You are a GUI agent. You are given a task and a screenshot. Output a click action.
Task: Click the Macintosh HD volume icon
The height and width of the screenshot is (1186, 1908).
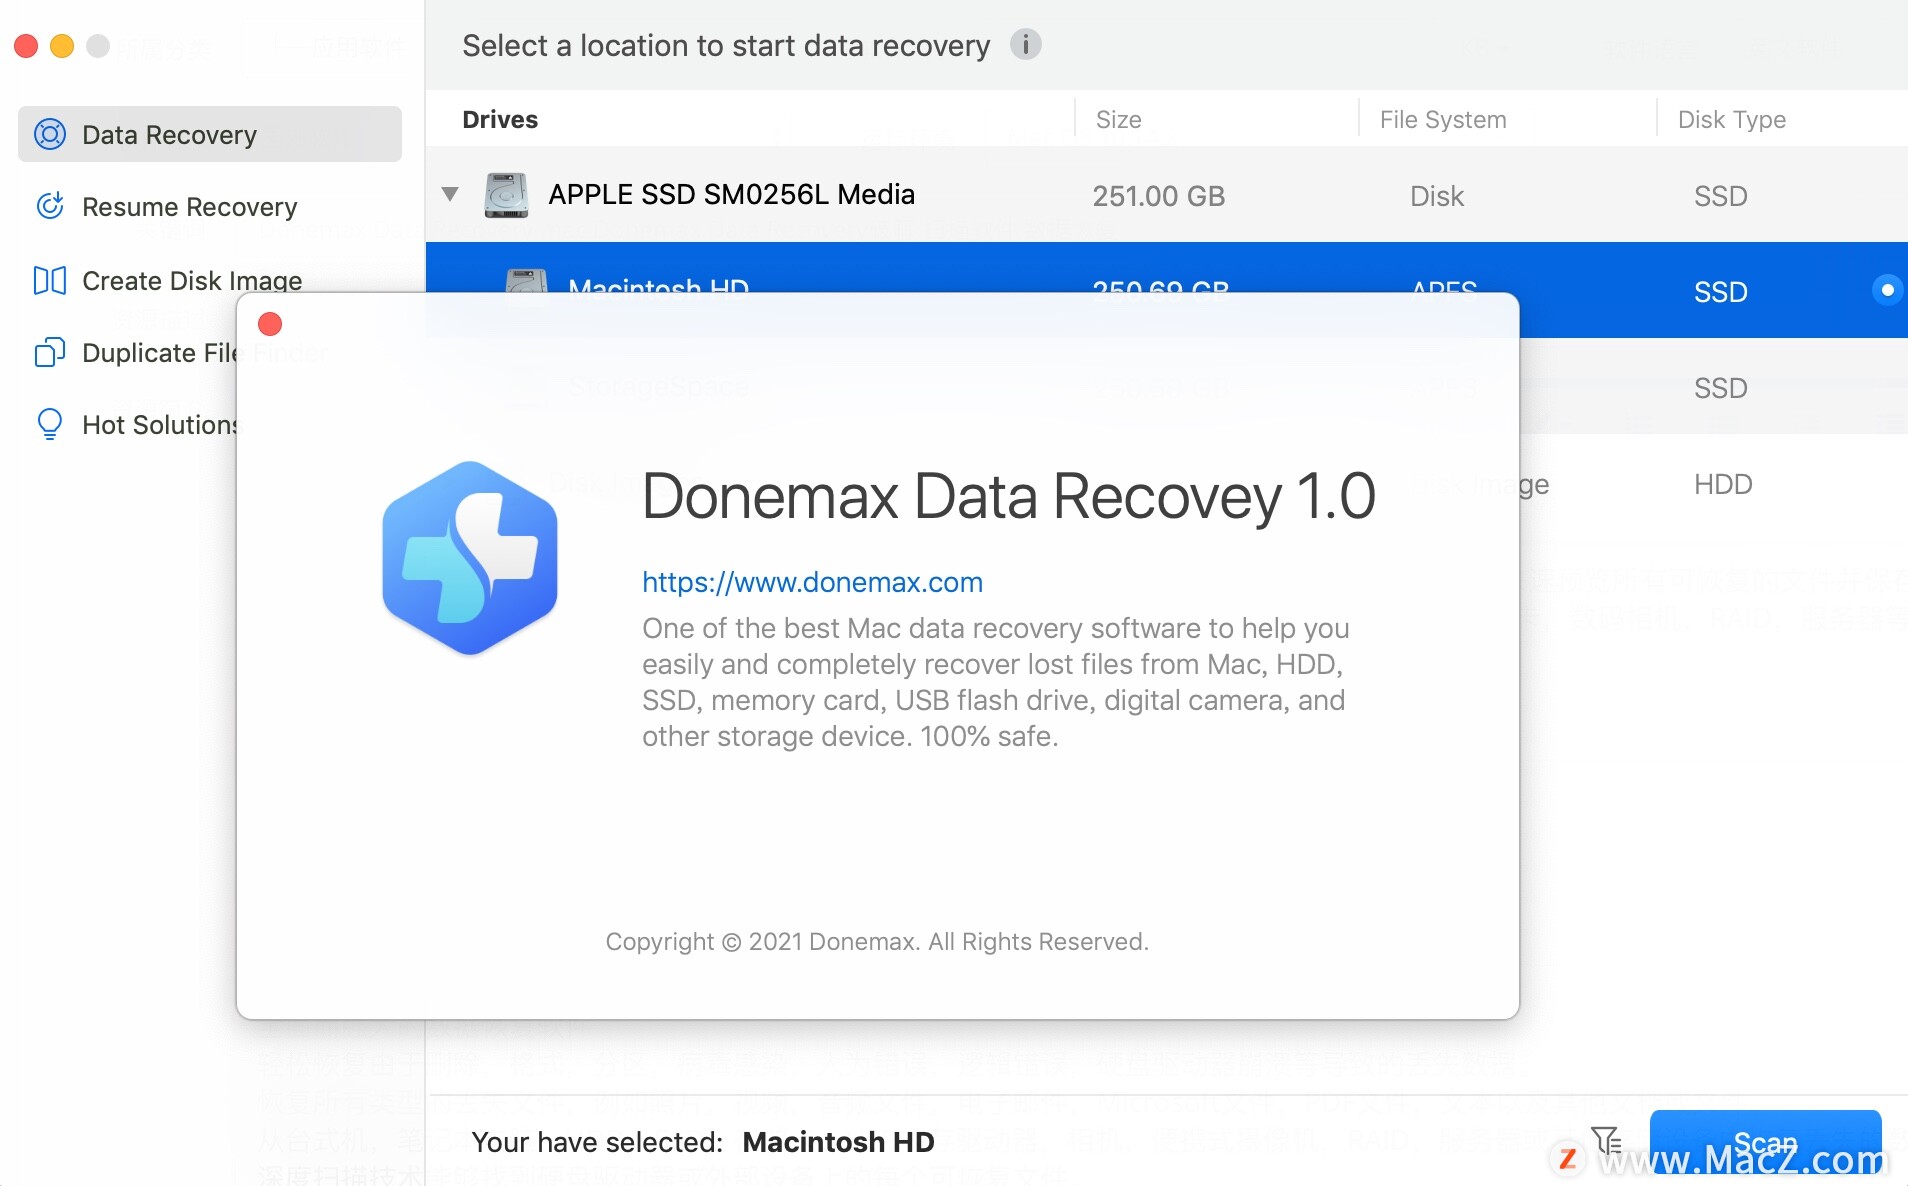click(x=526, y=281)
